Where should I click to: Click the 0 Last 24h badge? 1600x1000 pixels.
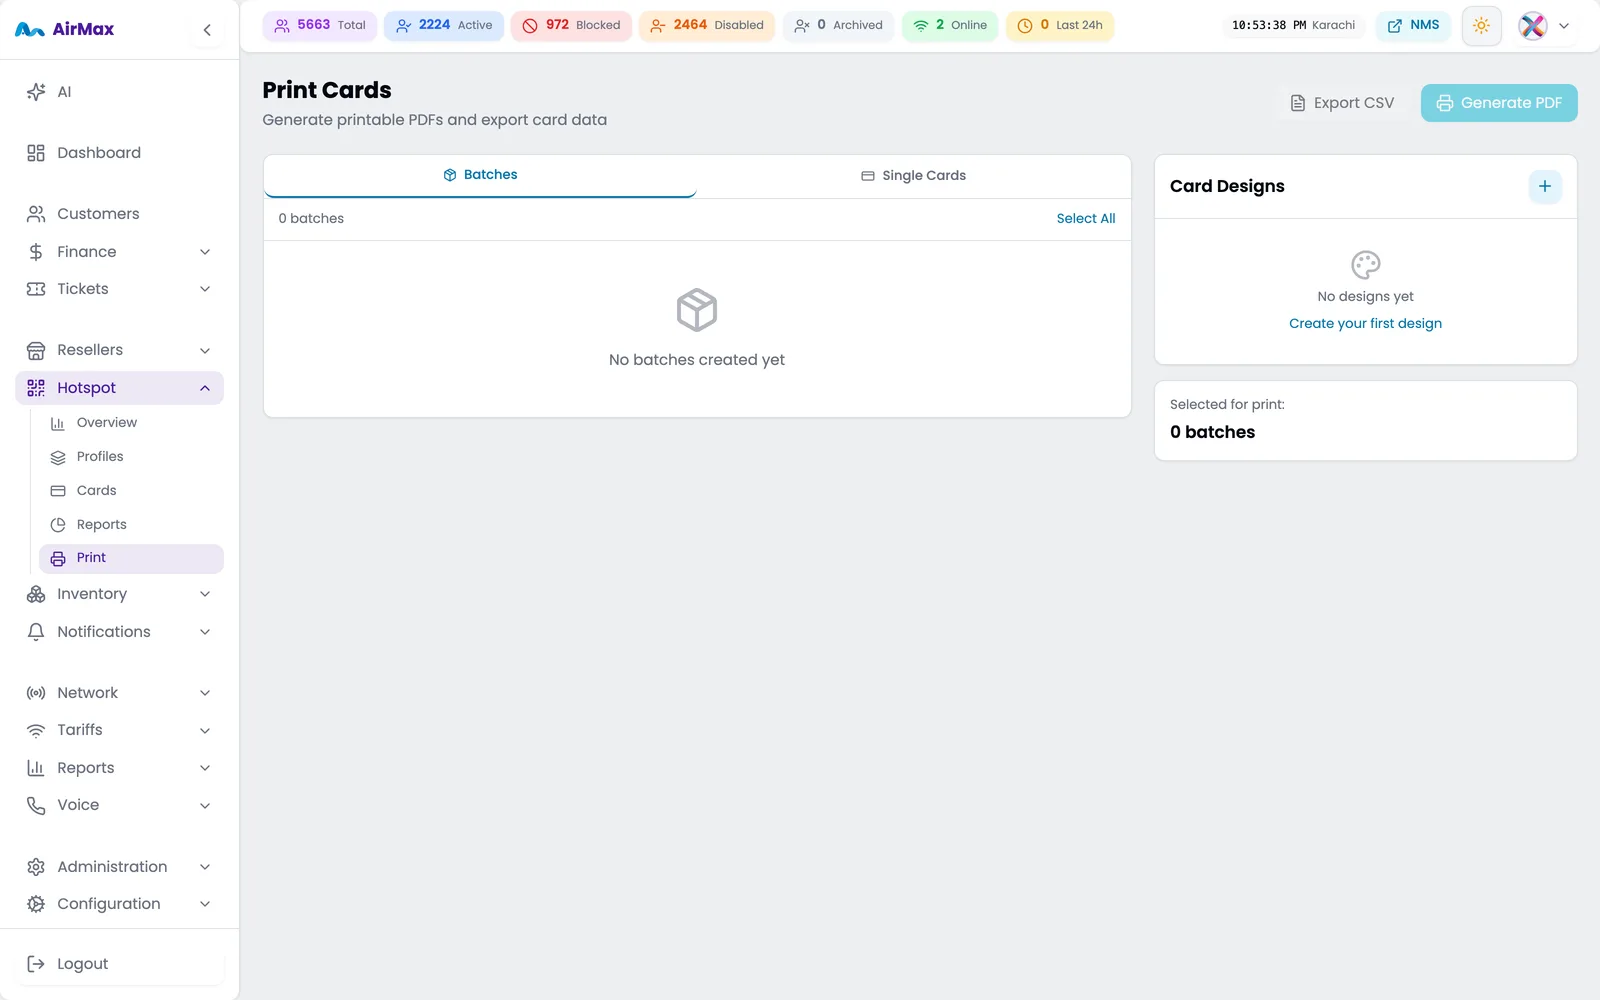coord(1060,26)
